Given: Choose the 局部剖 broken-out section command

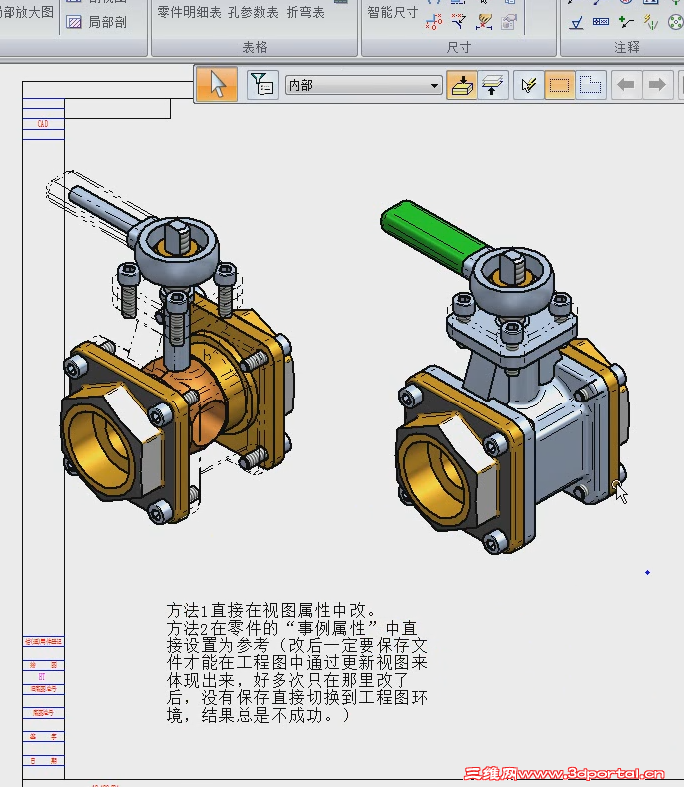Looking at the screenshot, I should (96, 22).
